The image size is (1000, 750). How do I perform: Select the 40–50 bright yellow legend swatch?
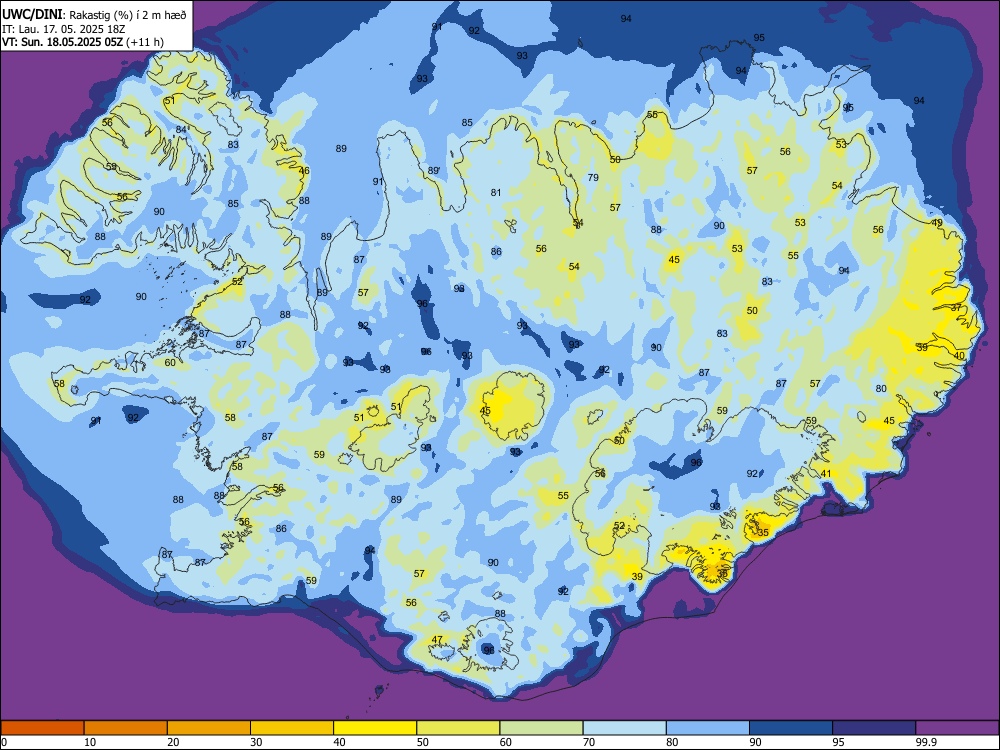coord(375,728)
